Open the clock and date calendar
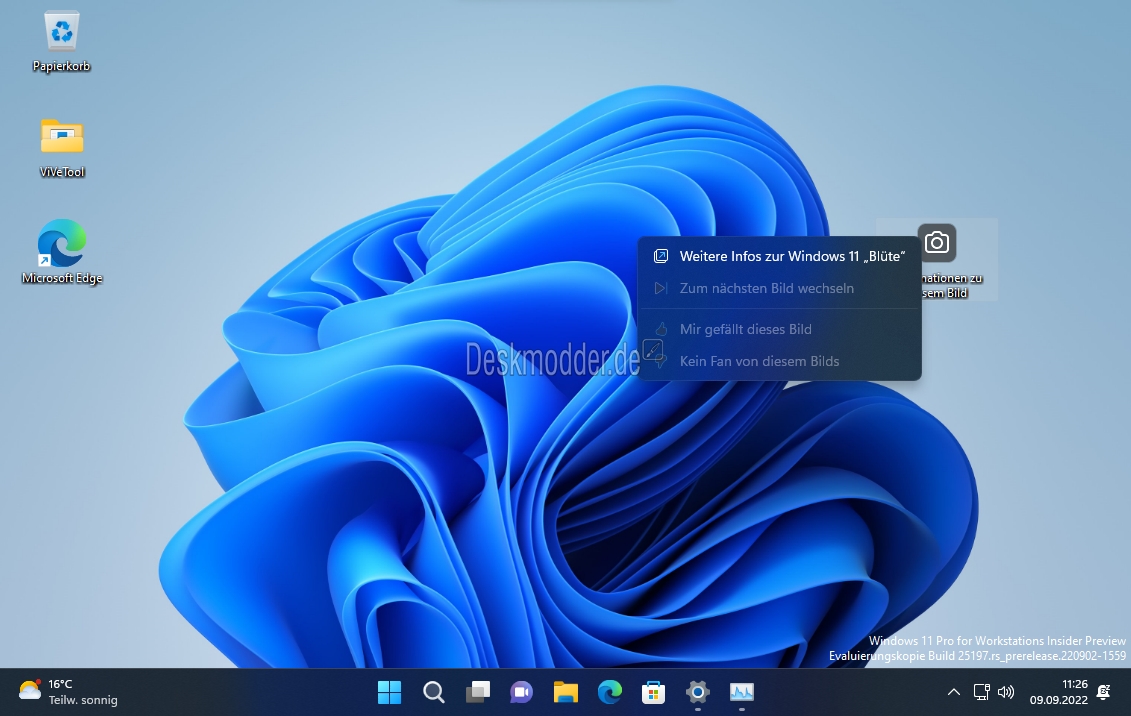 click(1062, 692)
